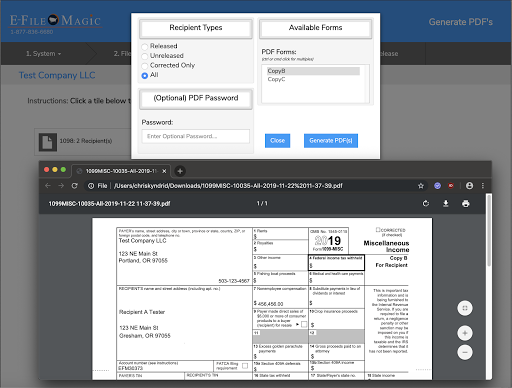The width and height of the screenshot is (512, 388).
Task: Click the red browser extension icon
Action: point(451,186)
